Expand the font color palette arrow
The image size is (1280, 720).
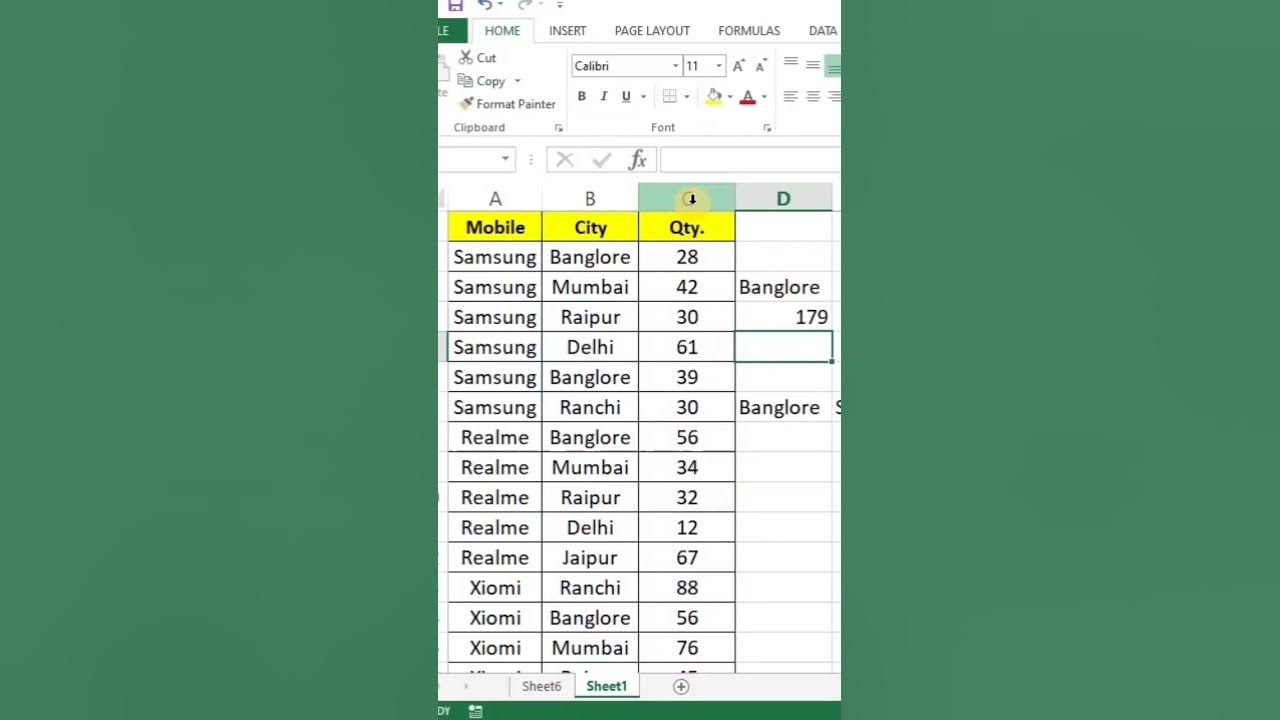[x=764, y=97]
